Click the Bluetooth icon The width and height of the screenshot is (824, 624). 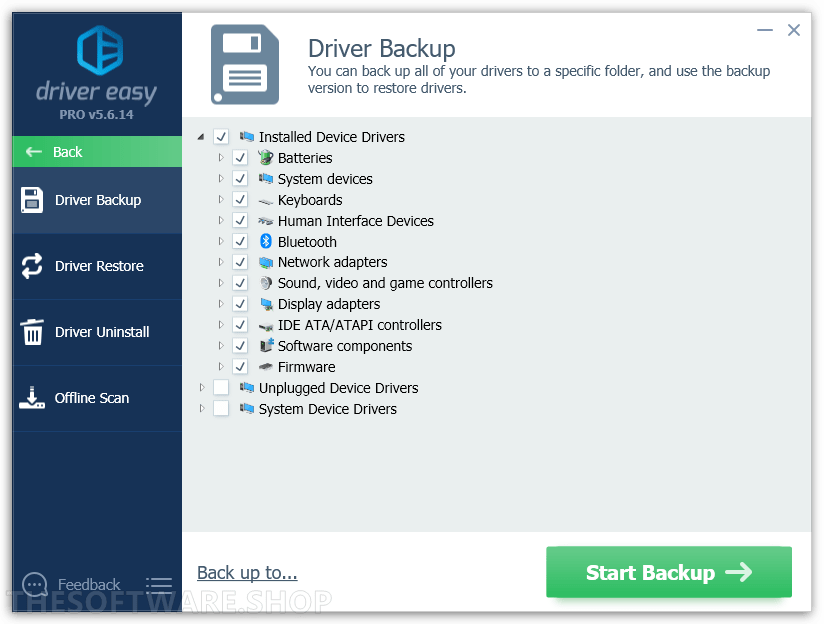[x=266, y=241]
